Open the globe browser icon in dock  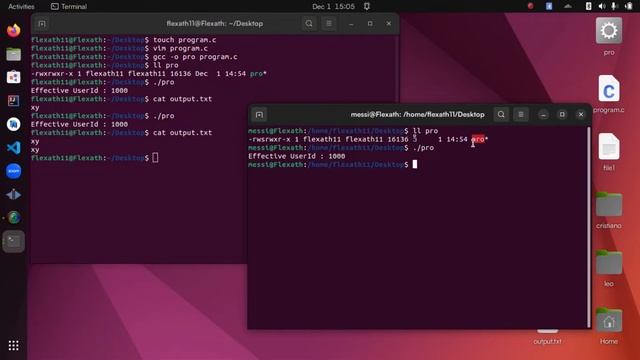(x=13, y=218)
